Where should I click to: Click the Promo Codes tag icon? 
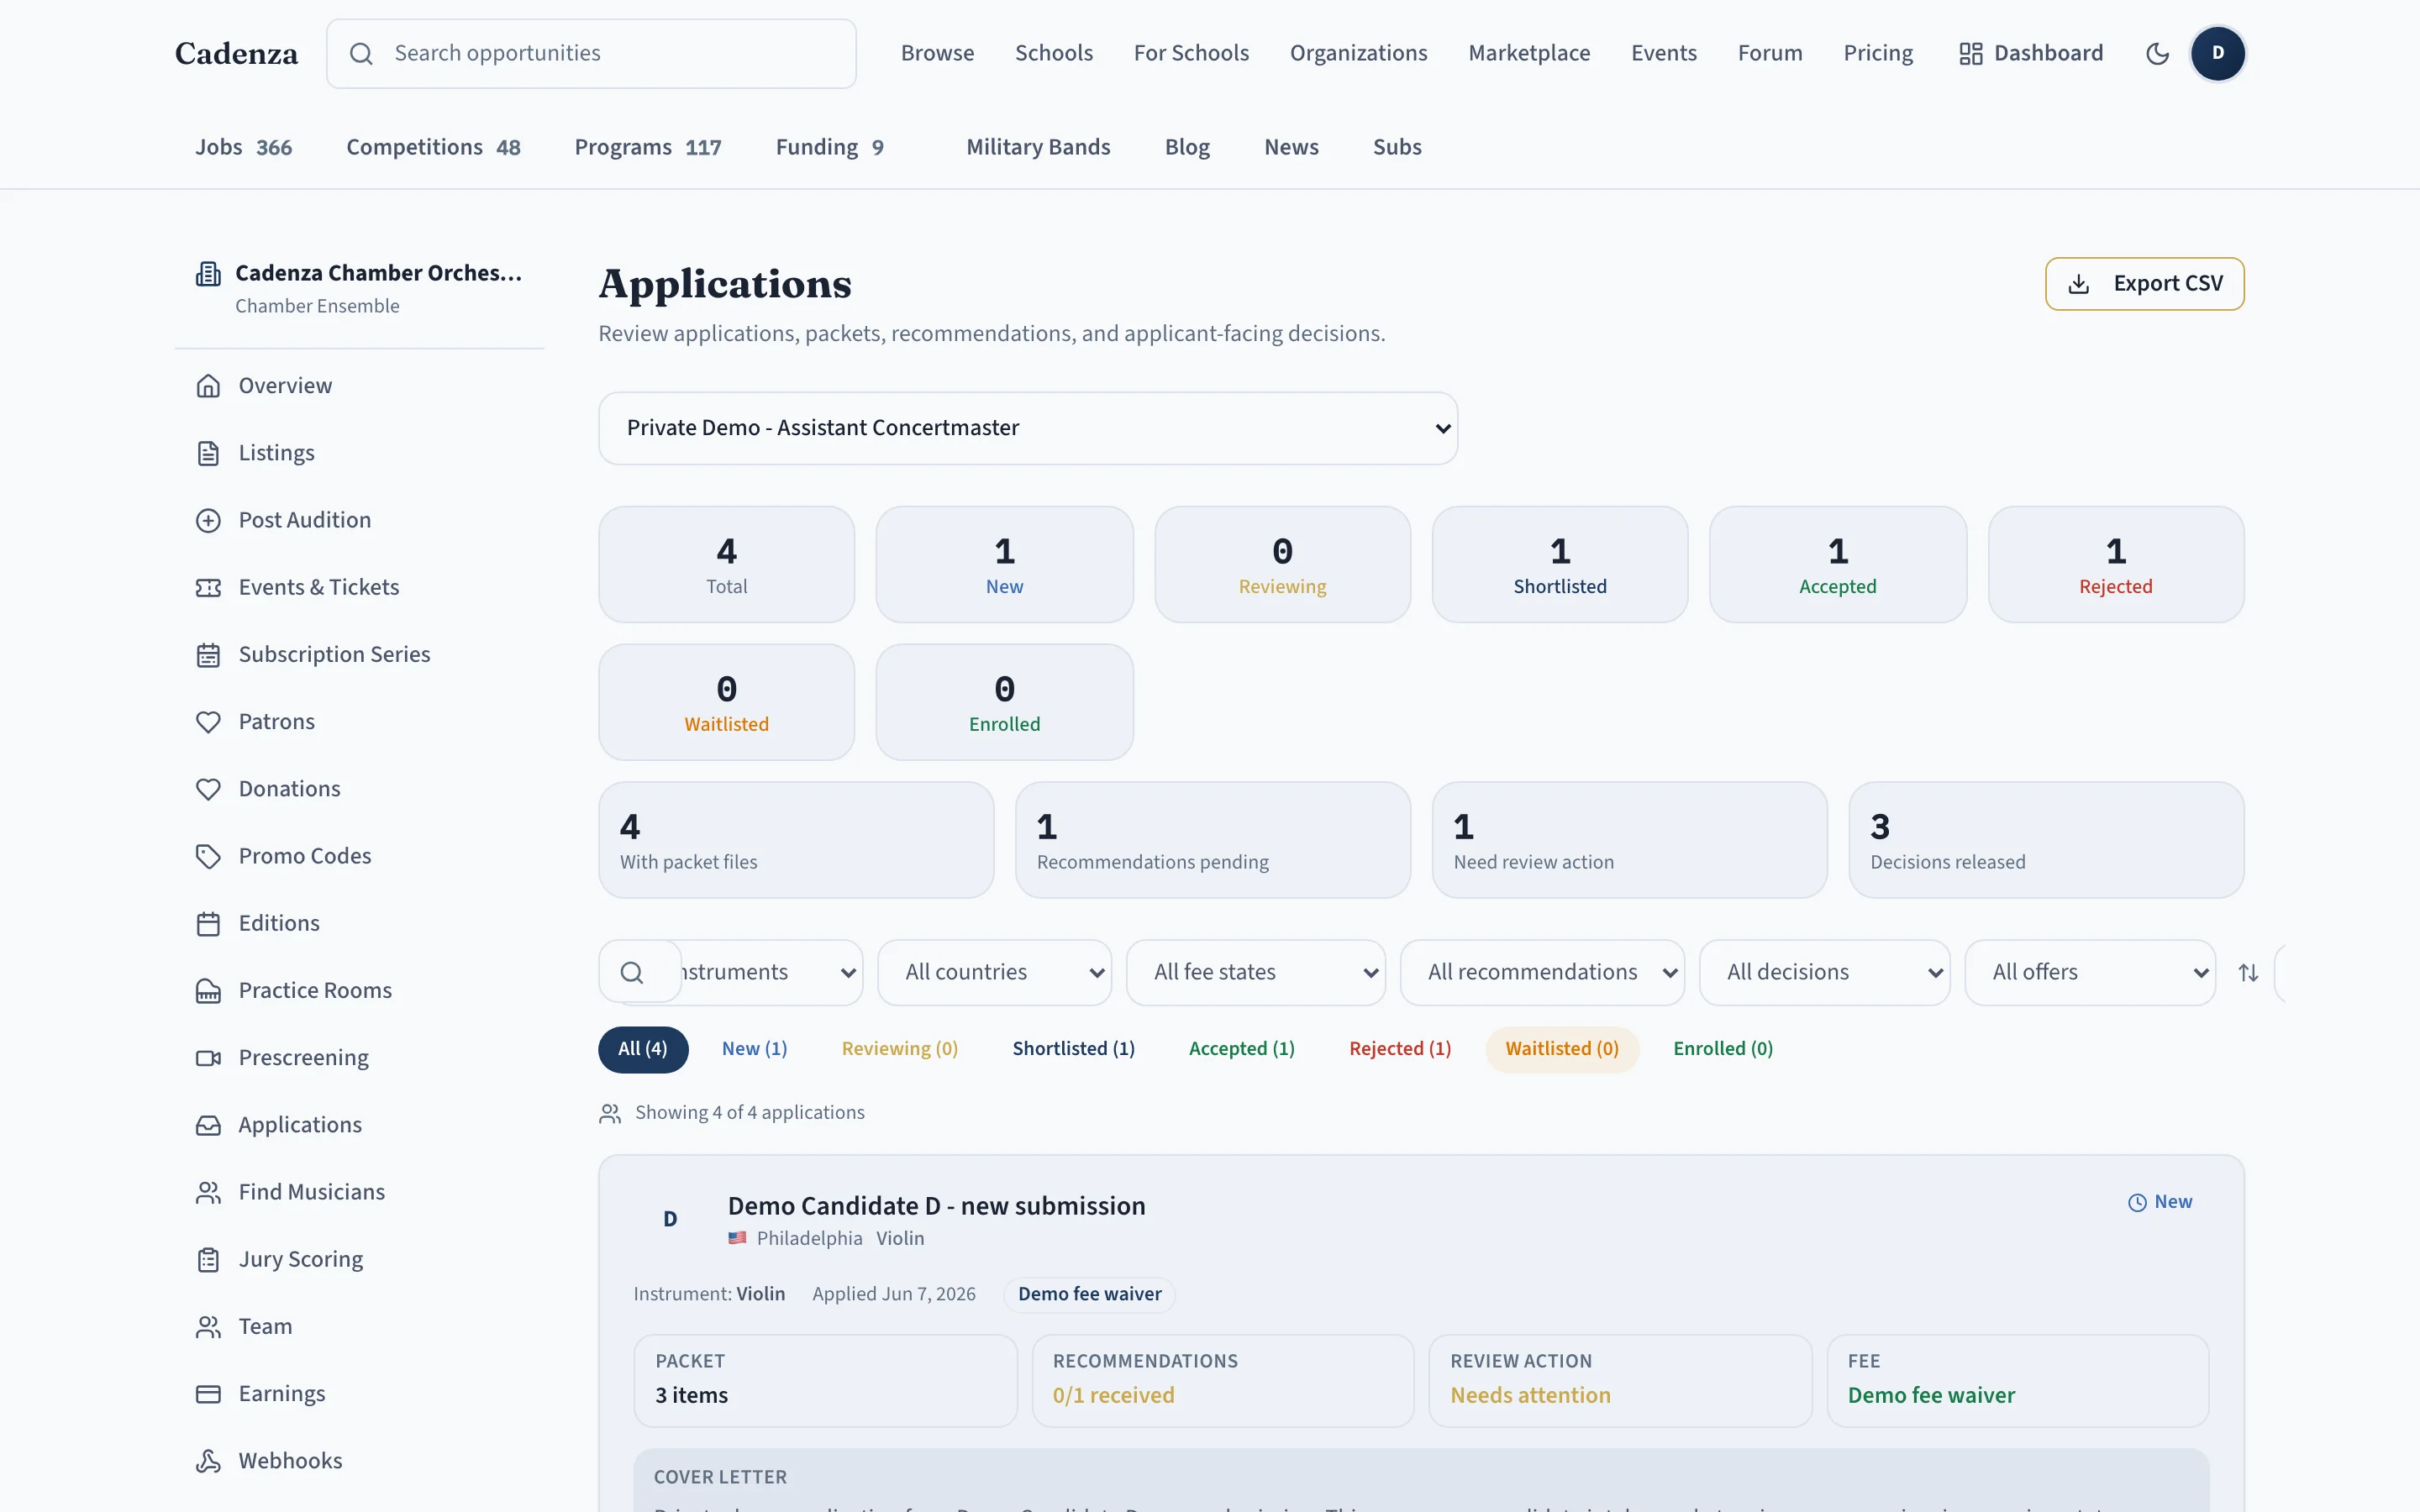coord(208,856)
